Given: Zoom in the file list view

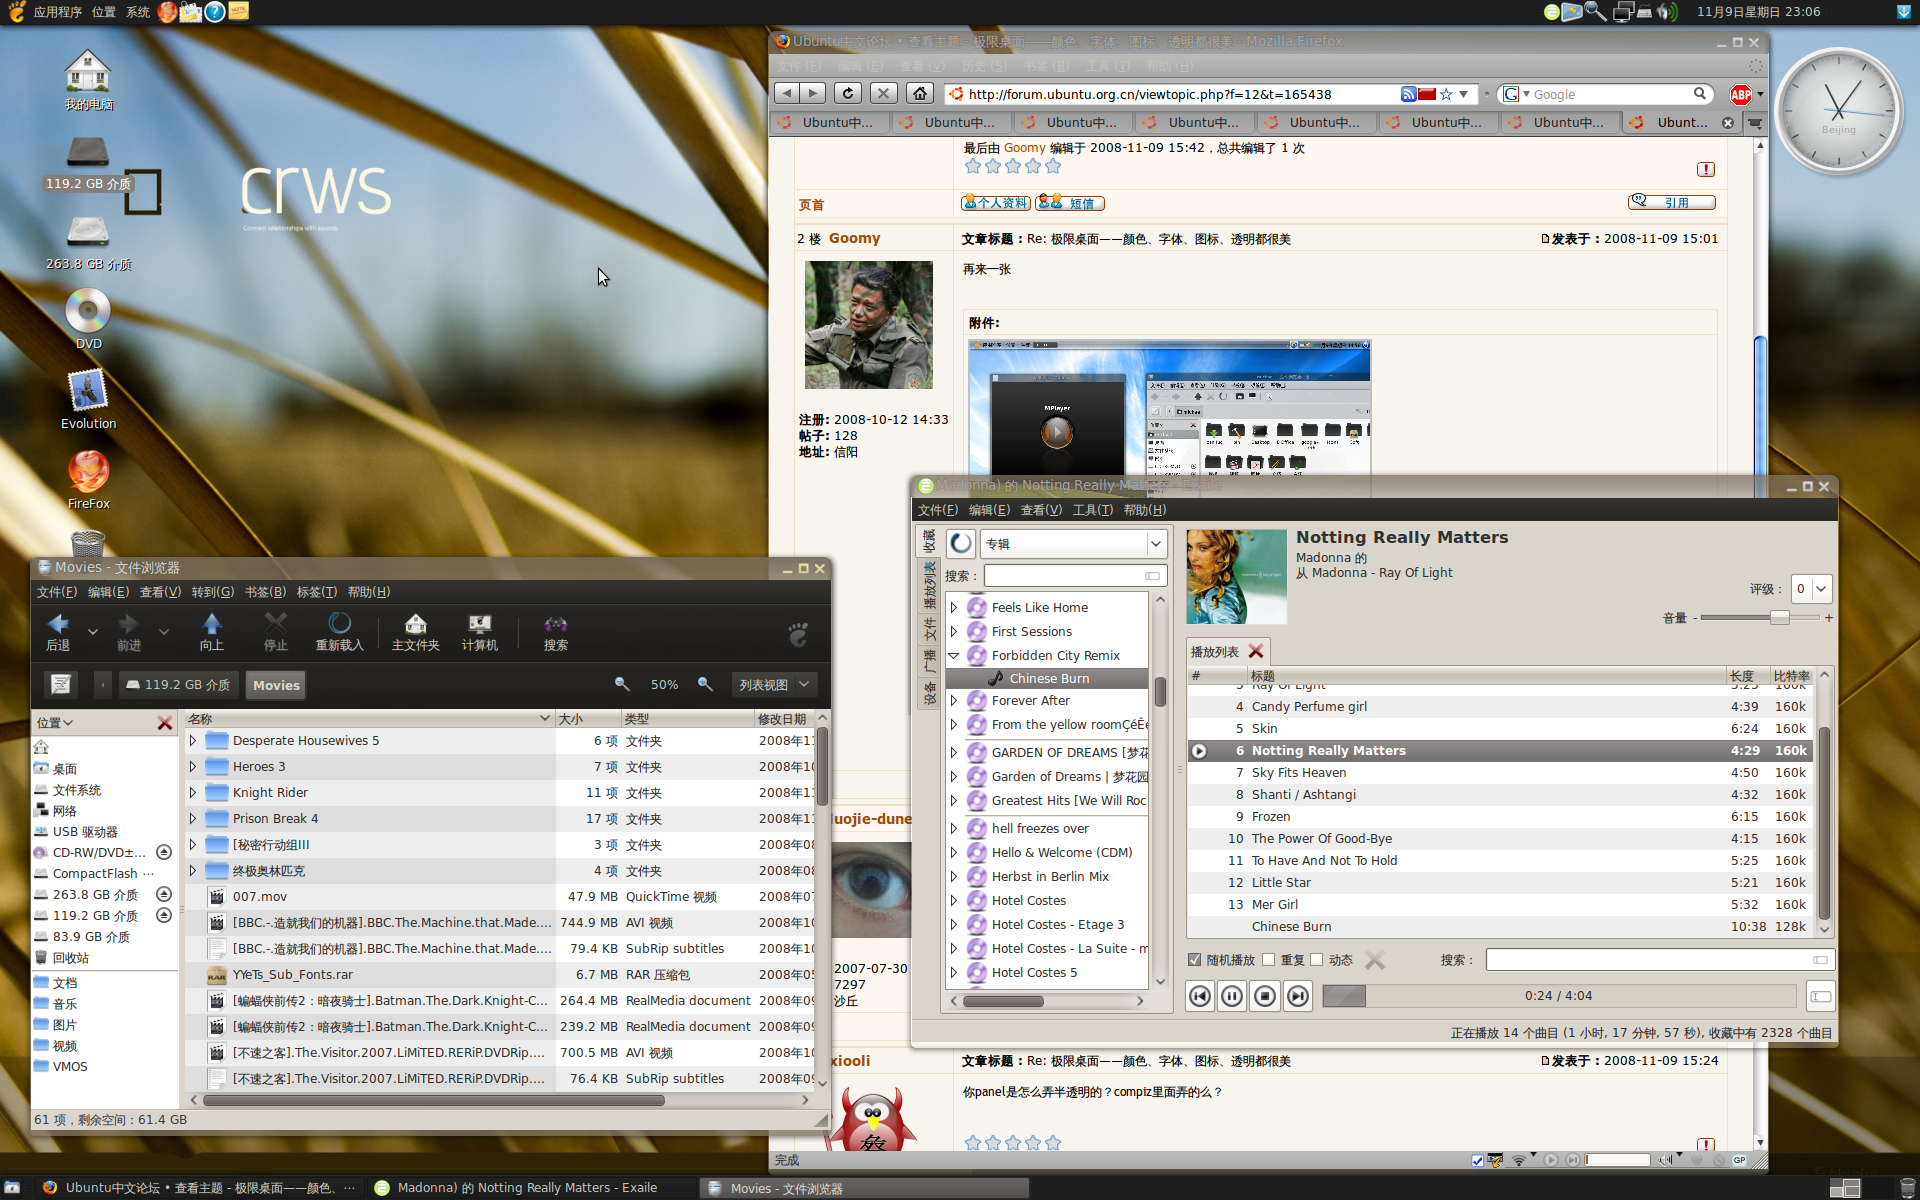Looking at the screenshot, I should [x=705, y=684].
